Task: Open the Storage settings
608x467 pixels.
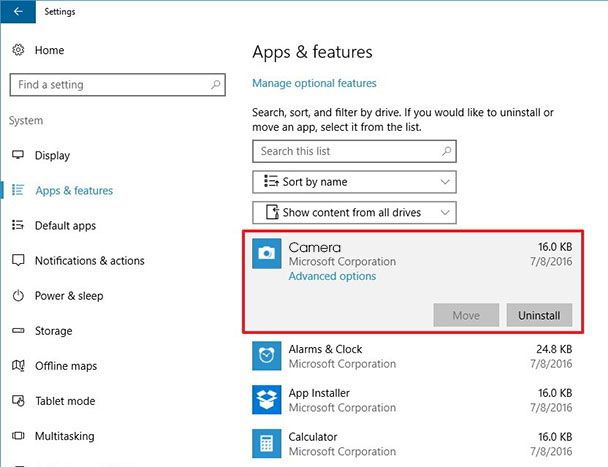Action: click(54, 331)
